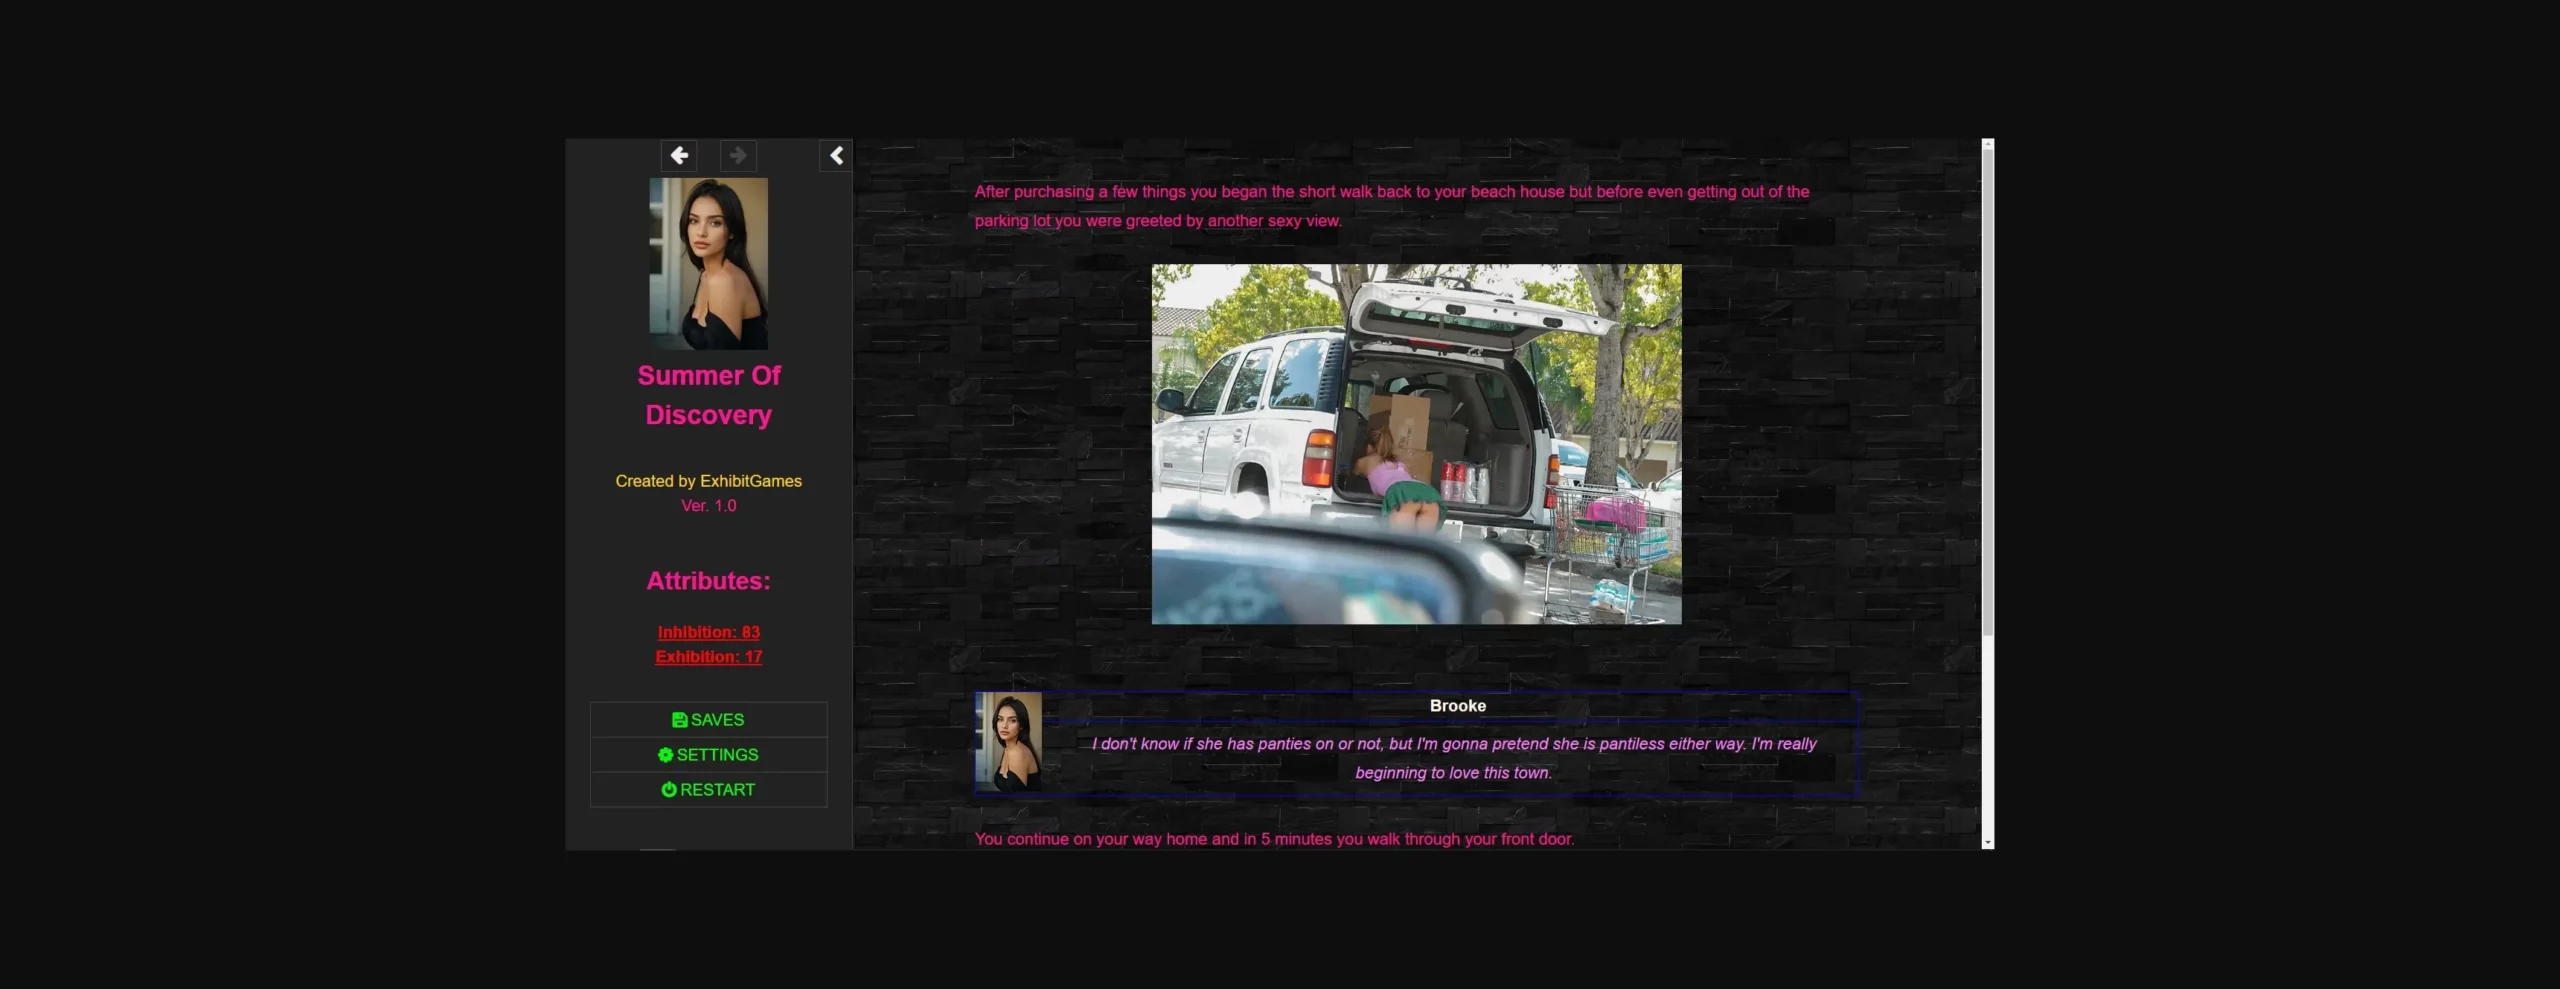Open the SAVES menu
This screenshot has width=2560, height=989.
pyautogui.click(x=708, y=720)
